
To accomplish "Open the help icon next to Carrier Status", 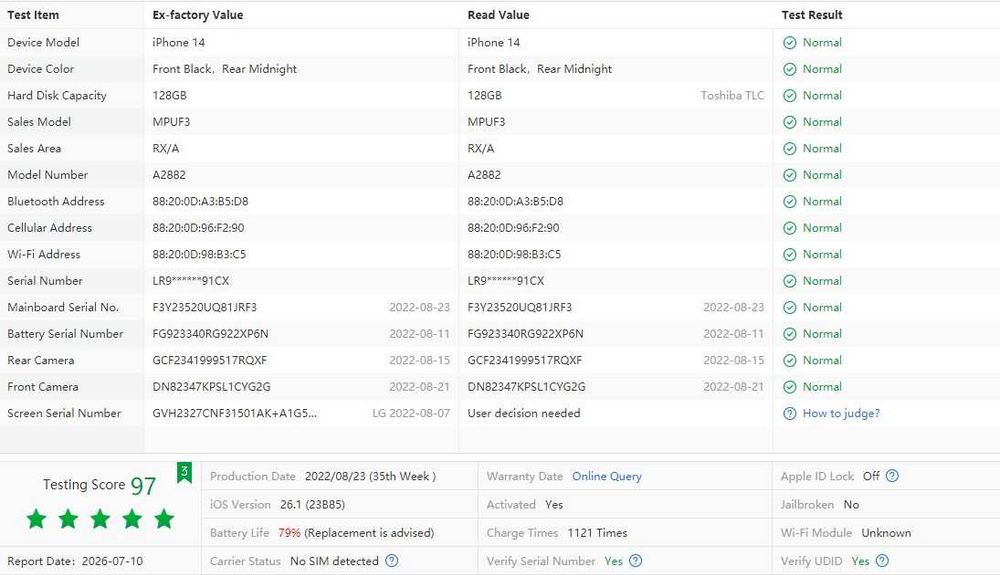I will coord(392,560).
